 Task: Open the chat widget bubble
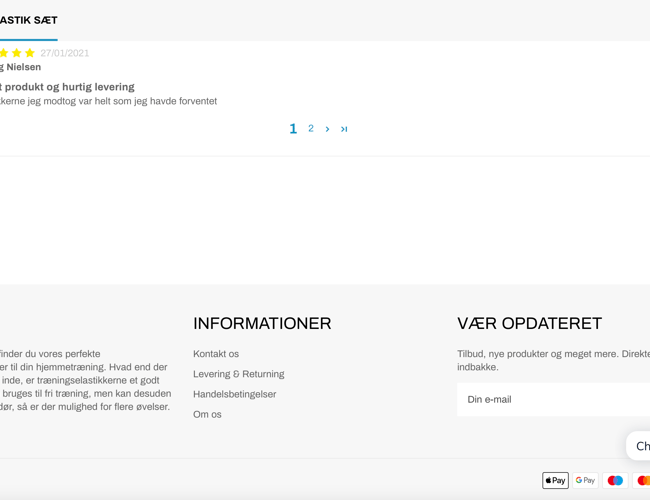coord(640,446)
